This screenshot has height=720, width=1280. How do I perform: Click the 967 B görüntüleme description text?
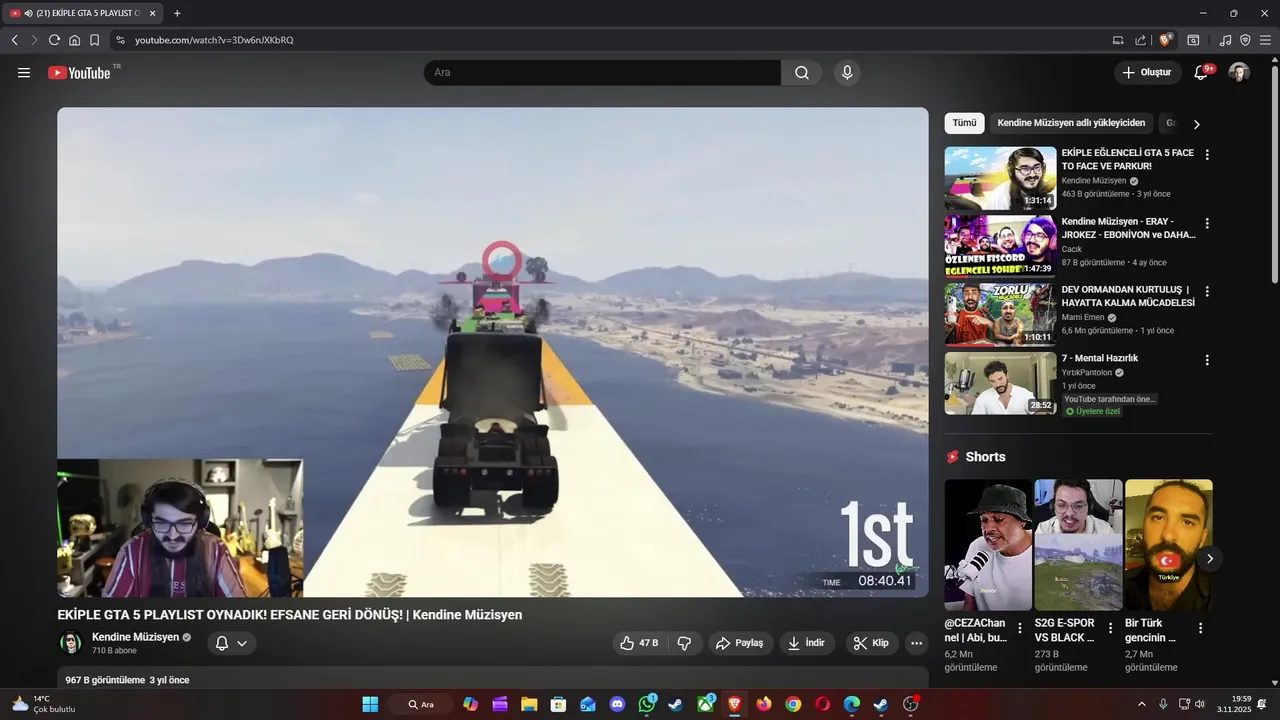(127, 680)
